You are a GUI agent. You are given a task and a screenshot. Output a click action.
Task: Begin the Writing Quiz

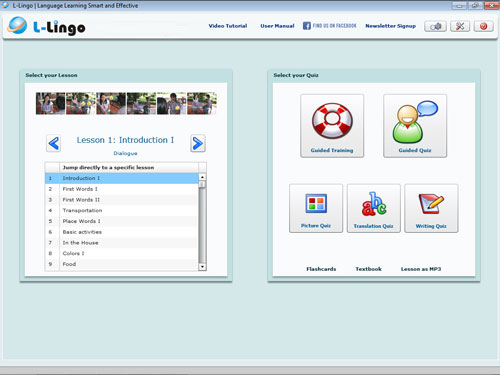tap(431, 208)
